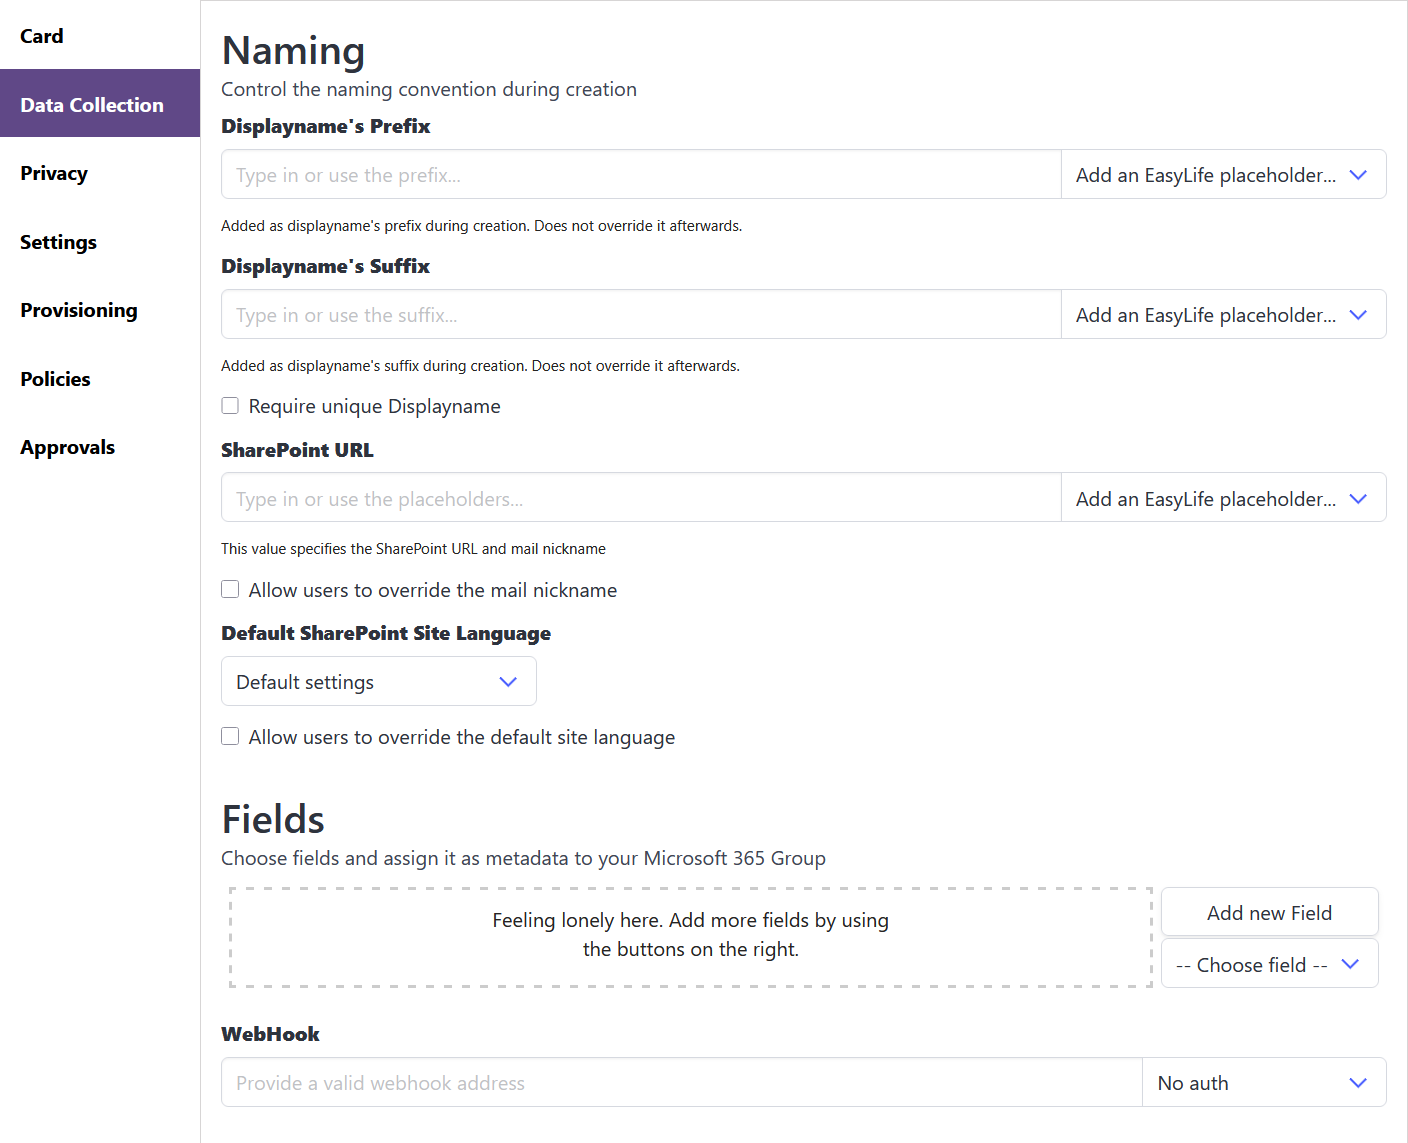This screenshot has width=1408, height=1143.
Task: Click the webhook address input field
Action: (x=680, y=1082)
